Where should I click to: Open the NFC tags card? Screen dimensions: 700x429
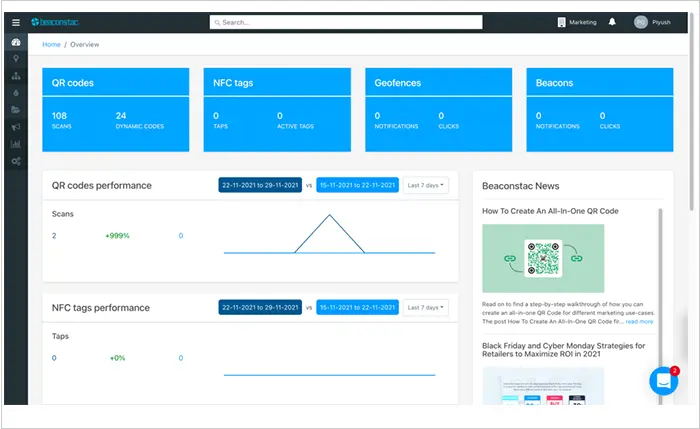coord(277,110)
